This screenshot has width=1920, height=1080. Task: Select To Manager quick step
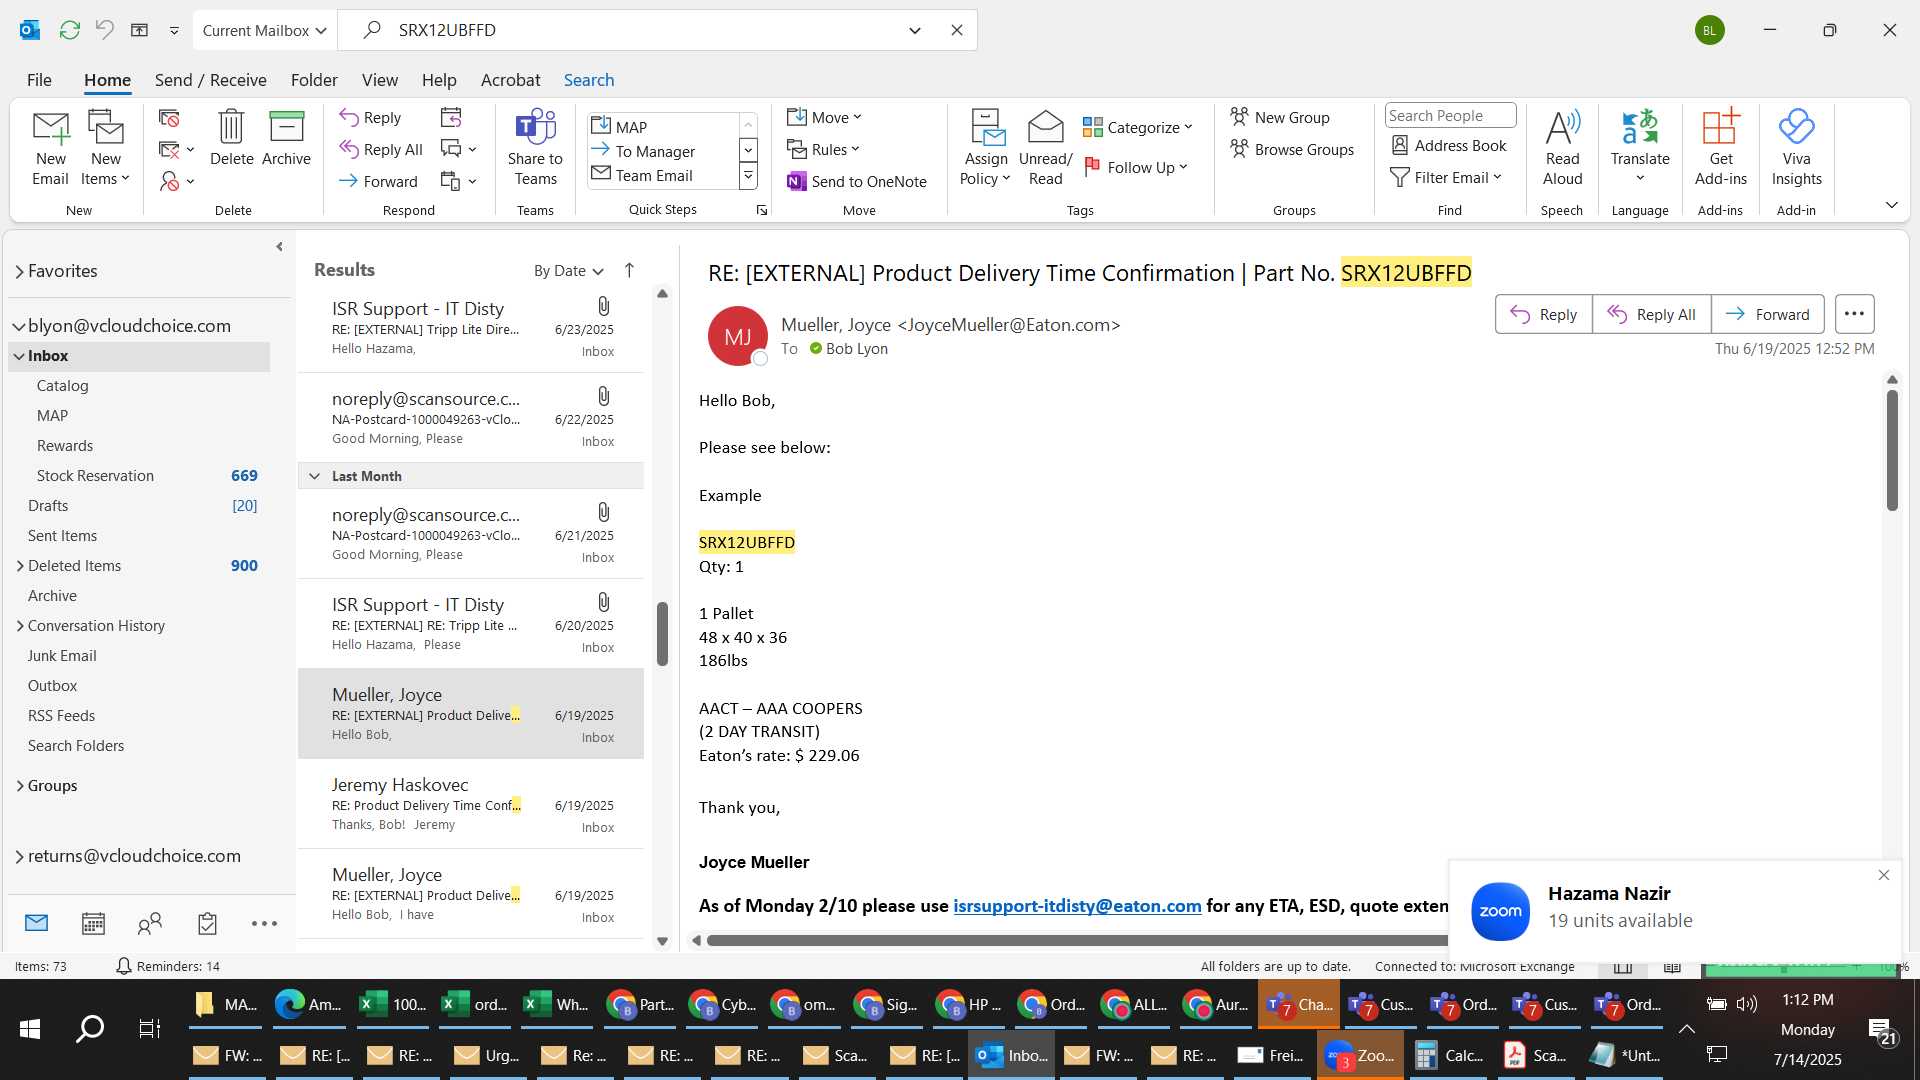click(663, 151)
